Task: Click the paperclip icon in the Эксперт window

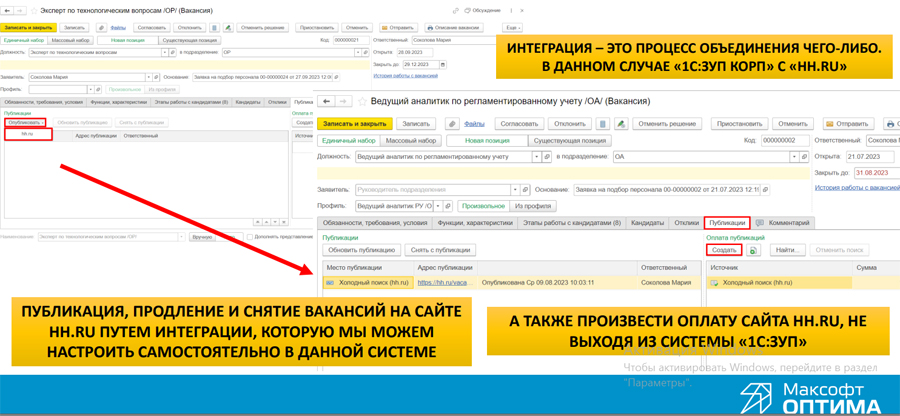Action: point(101,27)
